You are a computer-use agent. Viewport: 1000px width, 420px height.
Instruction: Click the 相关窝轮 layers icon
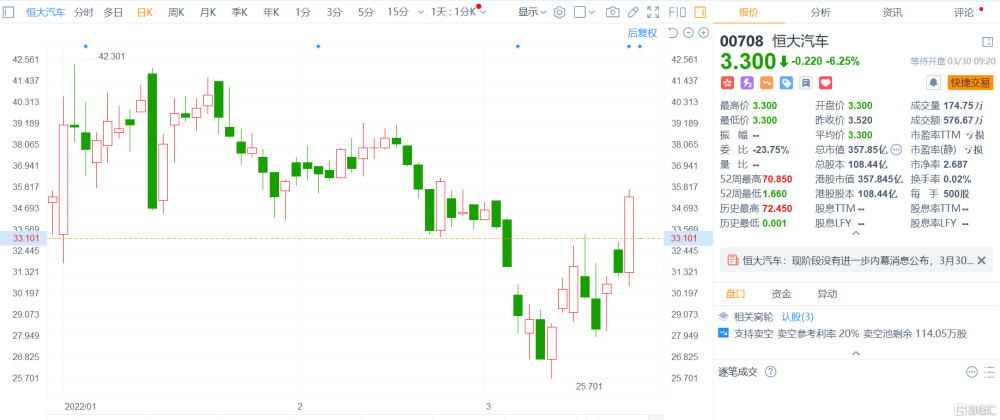coord(723,317)
